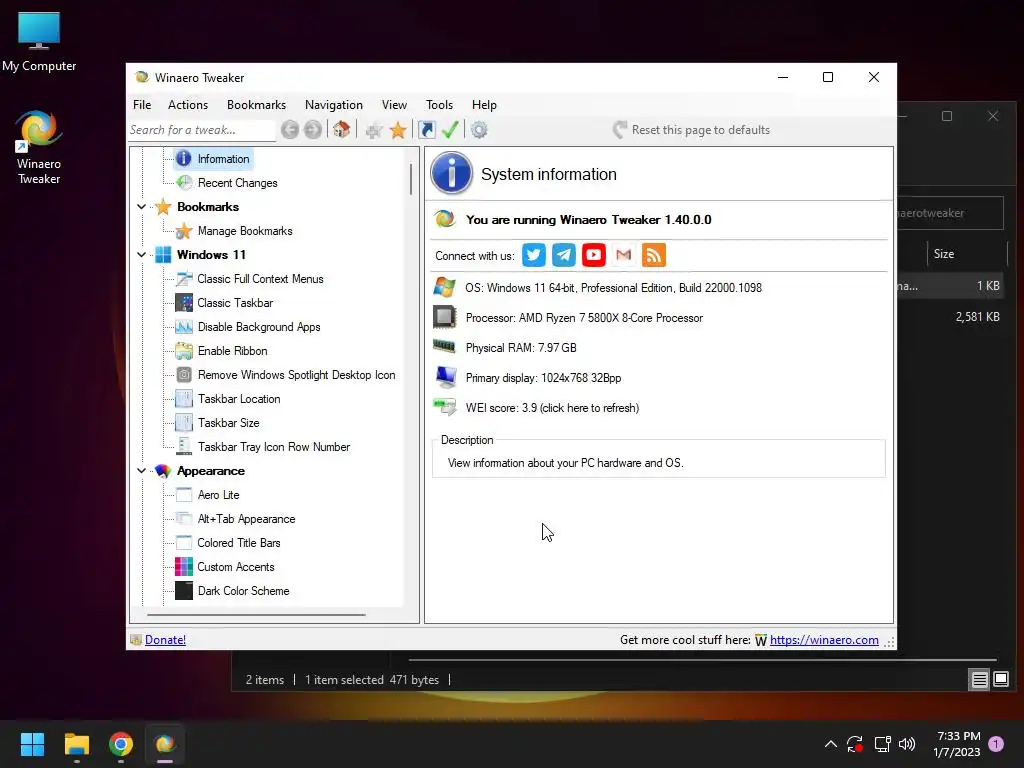Open the RSS feed icon
The height and width of the screenshot is (768, 1024).
(654, 255)
